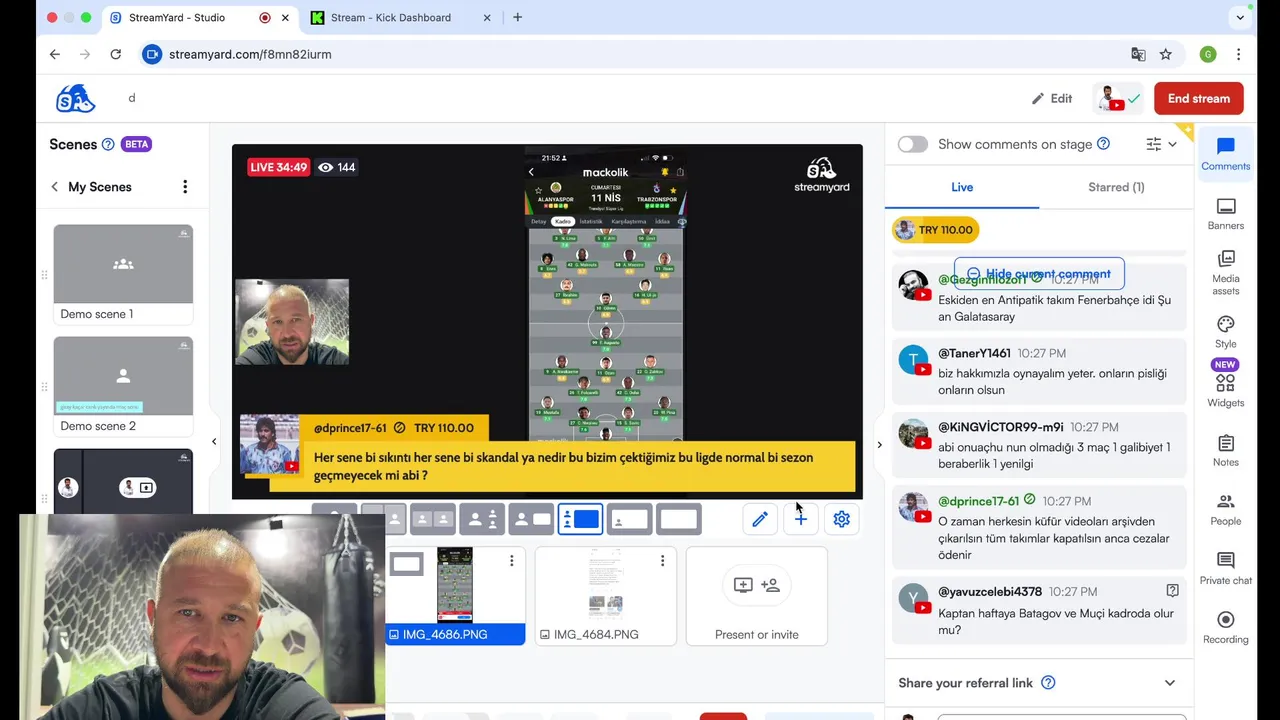Click the plus add layout icon
The image size is (1280, 720).
[x=801, y=519]
